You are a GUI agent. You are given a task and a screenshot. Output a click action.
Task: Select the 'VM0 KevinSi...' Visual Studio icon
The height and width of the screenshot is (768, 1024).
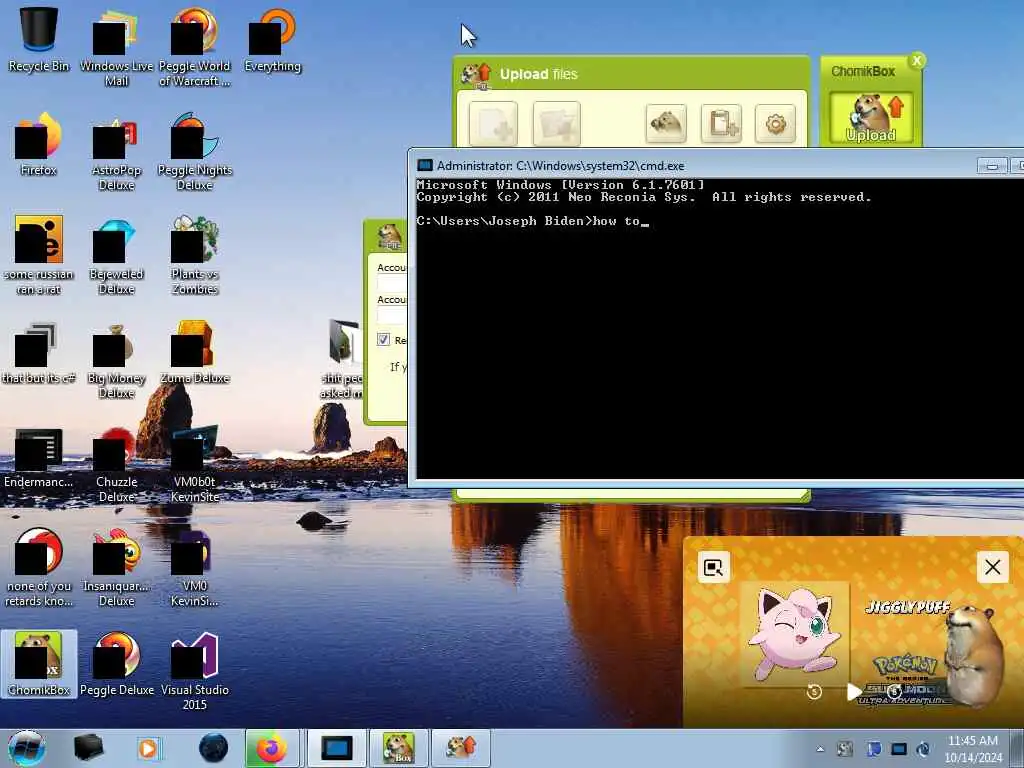[195, 568]
